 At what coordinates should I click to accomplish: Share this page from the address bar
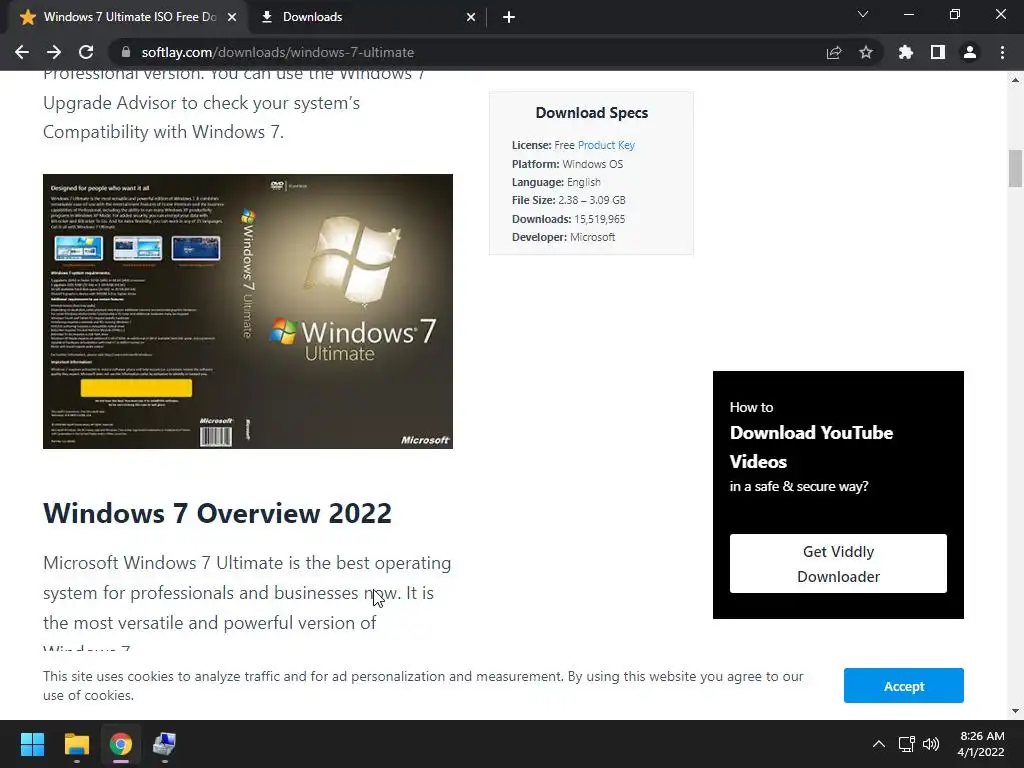(x=833, y=52)
